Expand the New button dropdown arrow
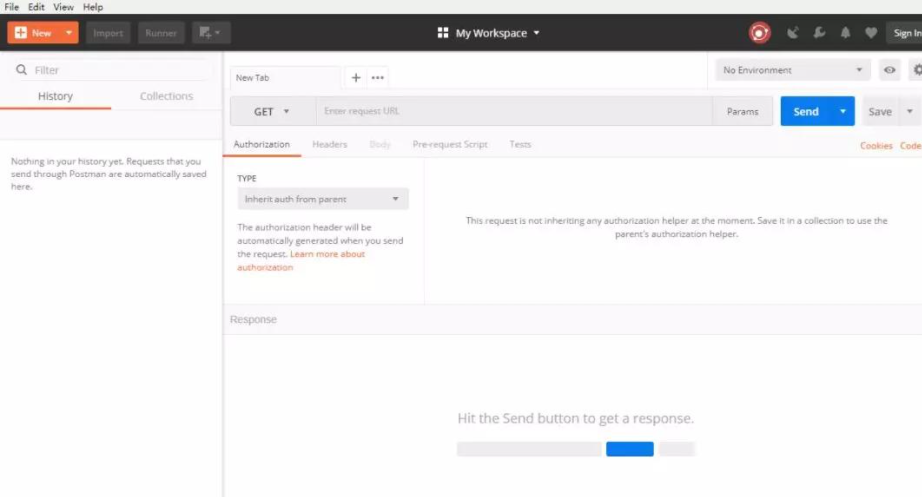The image size is (922, 497). point(69,33)
